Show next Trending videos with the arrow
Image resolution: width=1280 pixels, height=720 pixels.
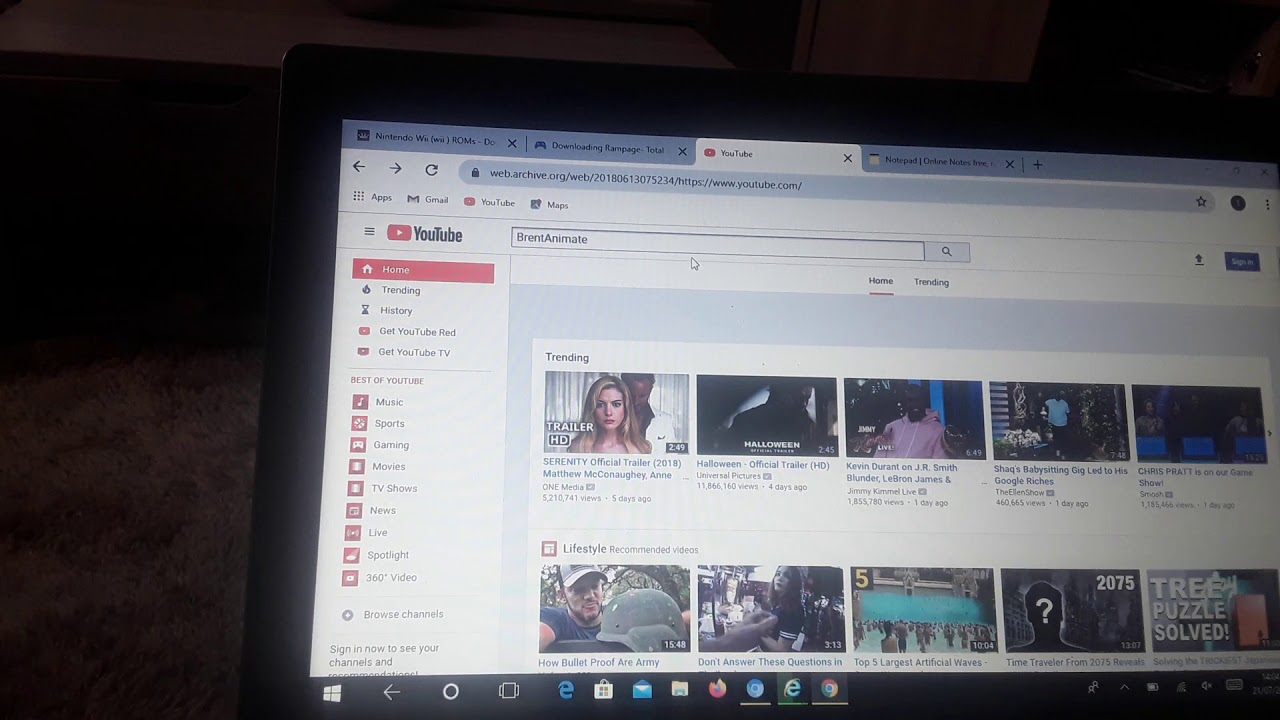(1270, 433)
